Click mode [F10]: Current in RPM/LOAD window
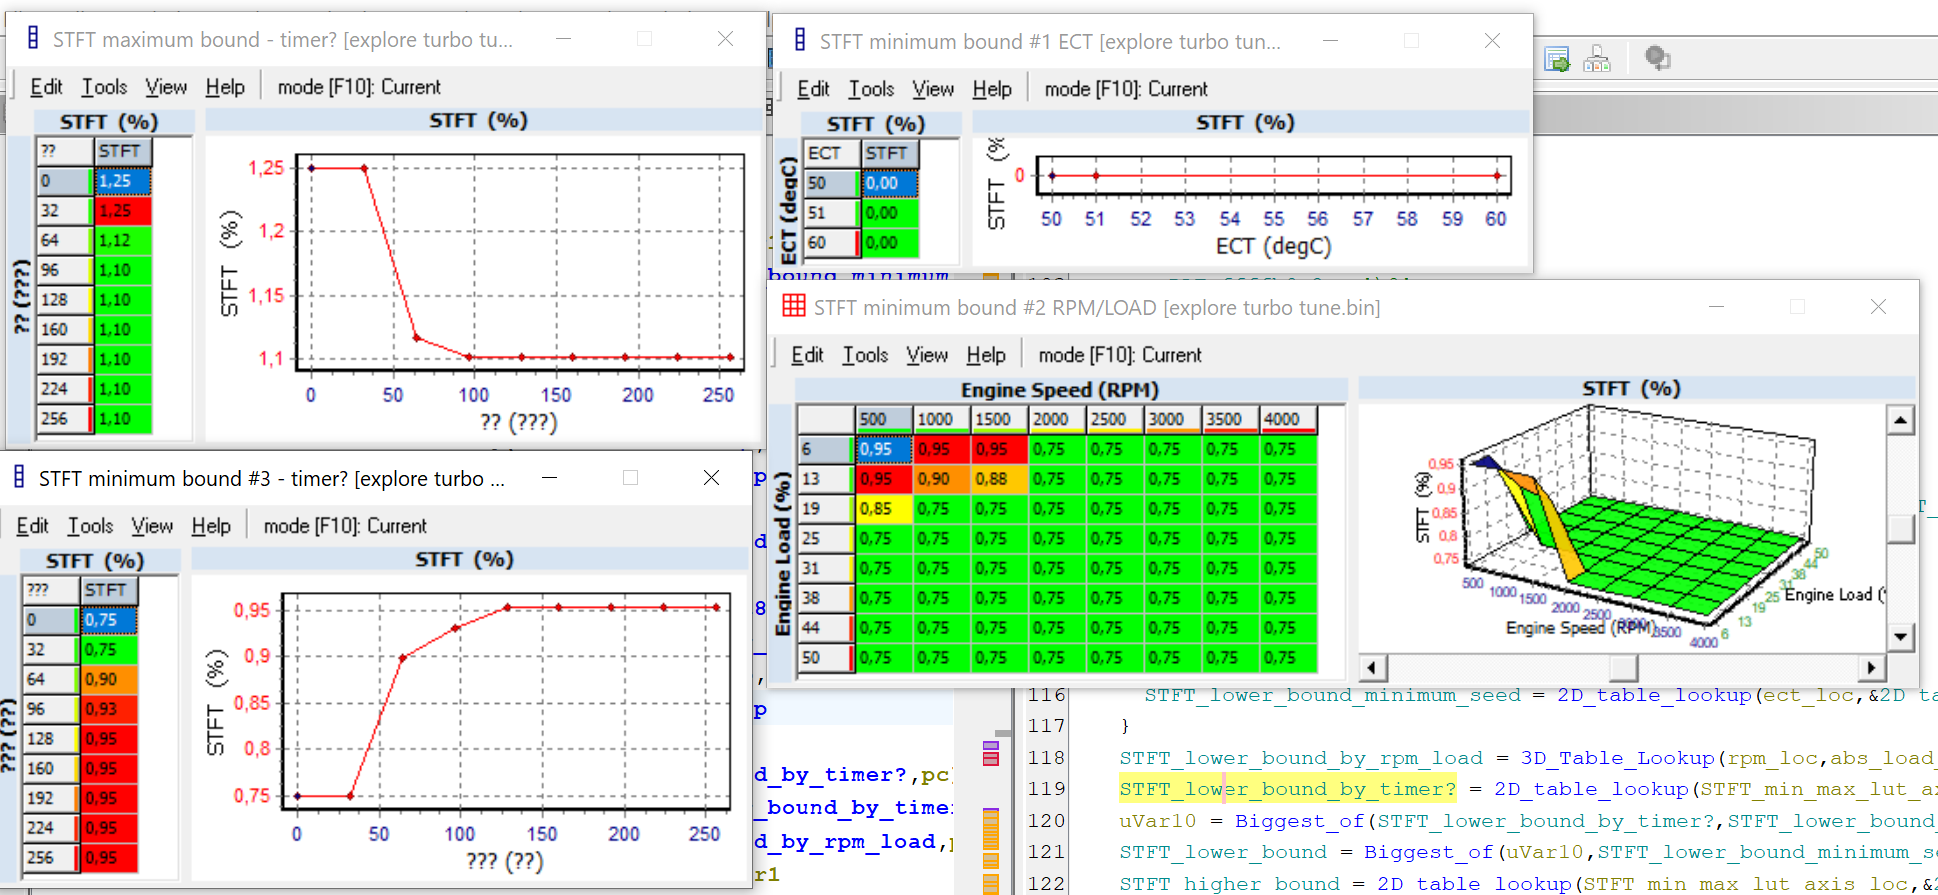This screenshot has width=1938, height=895. pyautogui.click(x=1120, y=355)
